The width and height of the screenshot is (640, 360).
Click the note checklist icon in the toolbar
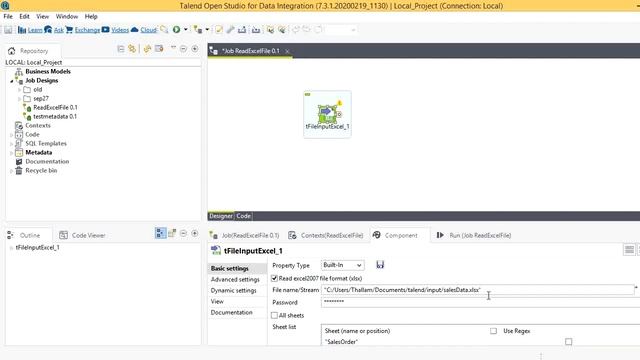[x=219, y=29]
